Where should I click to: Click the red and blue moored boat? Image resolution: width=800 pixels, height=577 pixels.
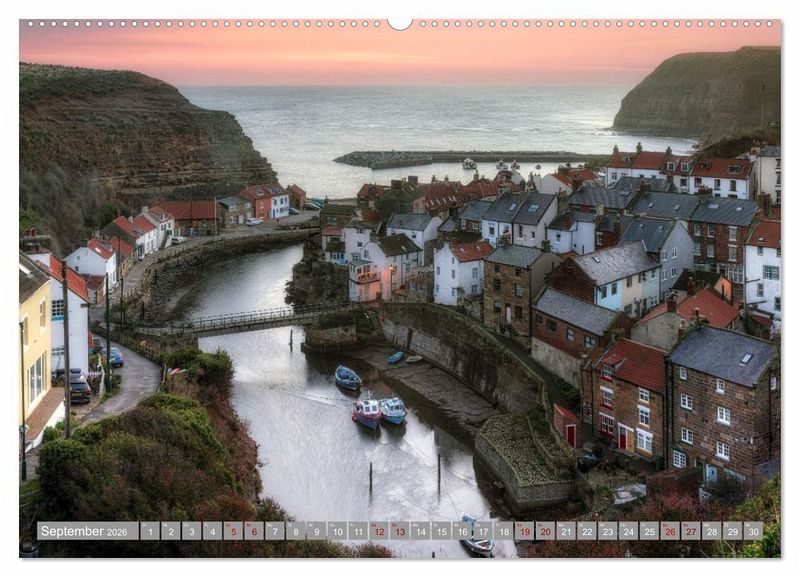(367, 410)
